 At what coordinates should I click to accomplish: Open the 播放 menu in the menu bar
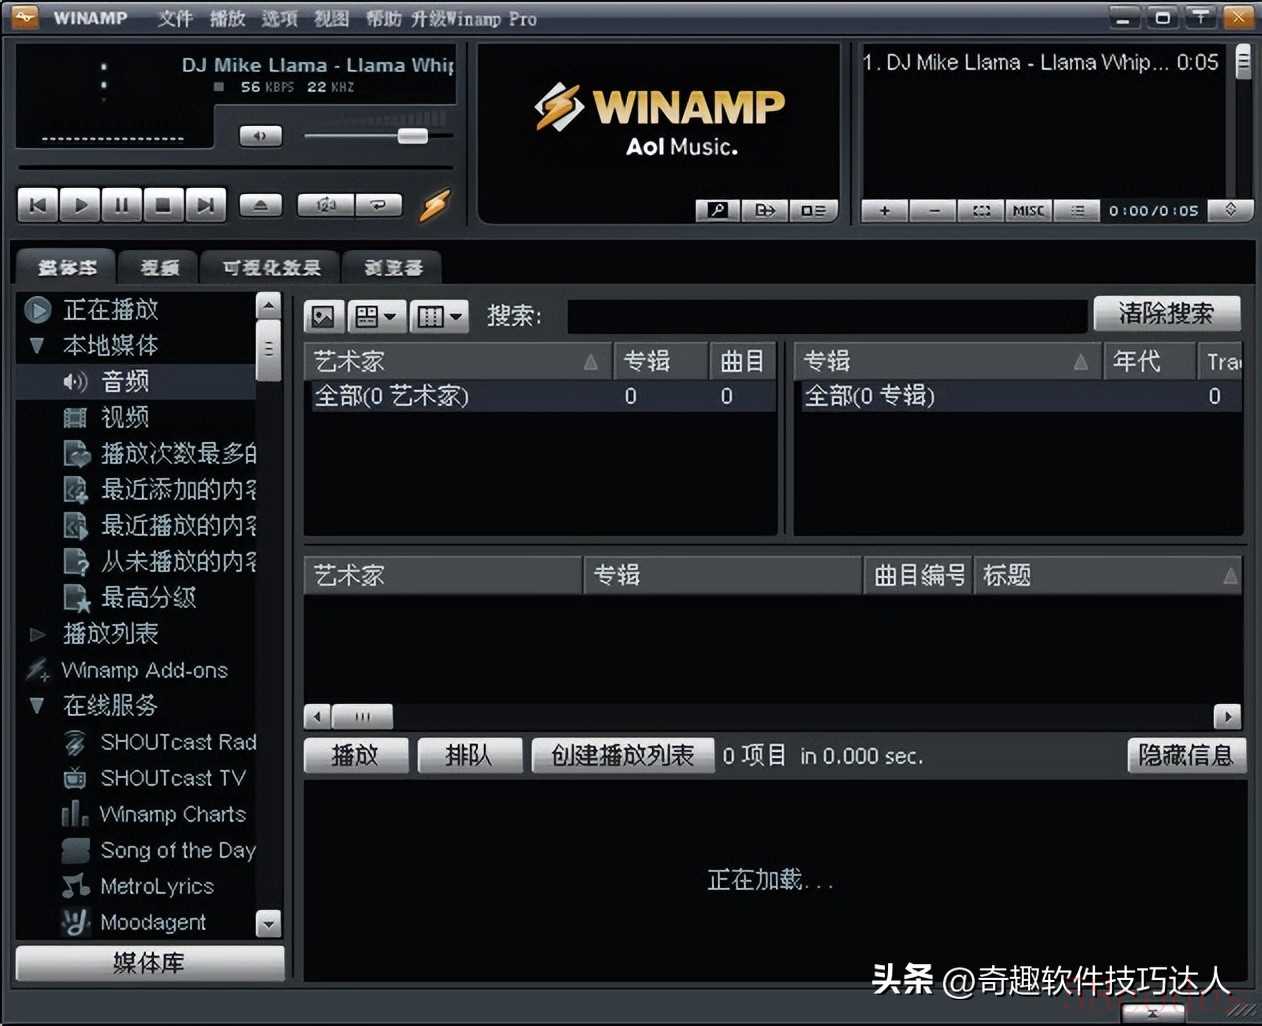pos(228,18)
